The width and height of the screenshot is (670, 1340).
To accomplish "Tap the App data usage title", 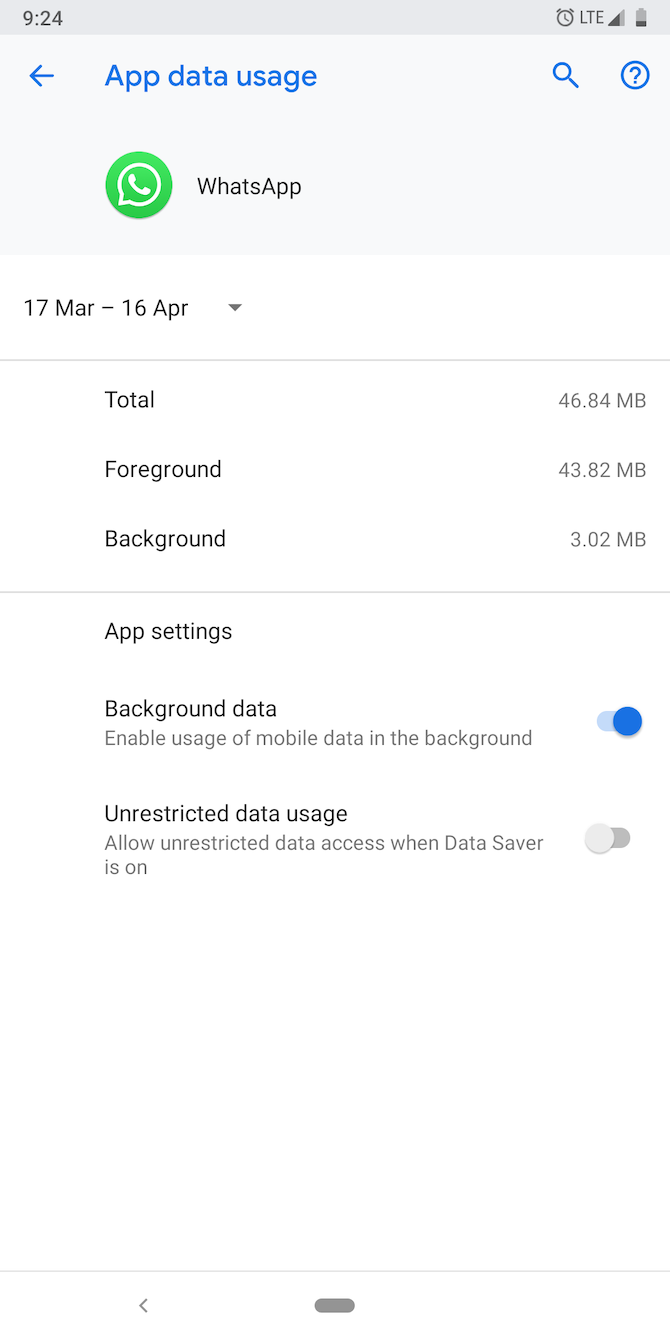I will click(x=211, y=76).
